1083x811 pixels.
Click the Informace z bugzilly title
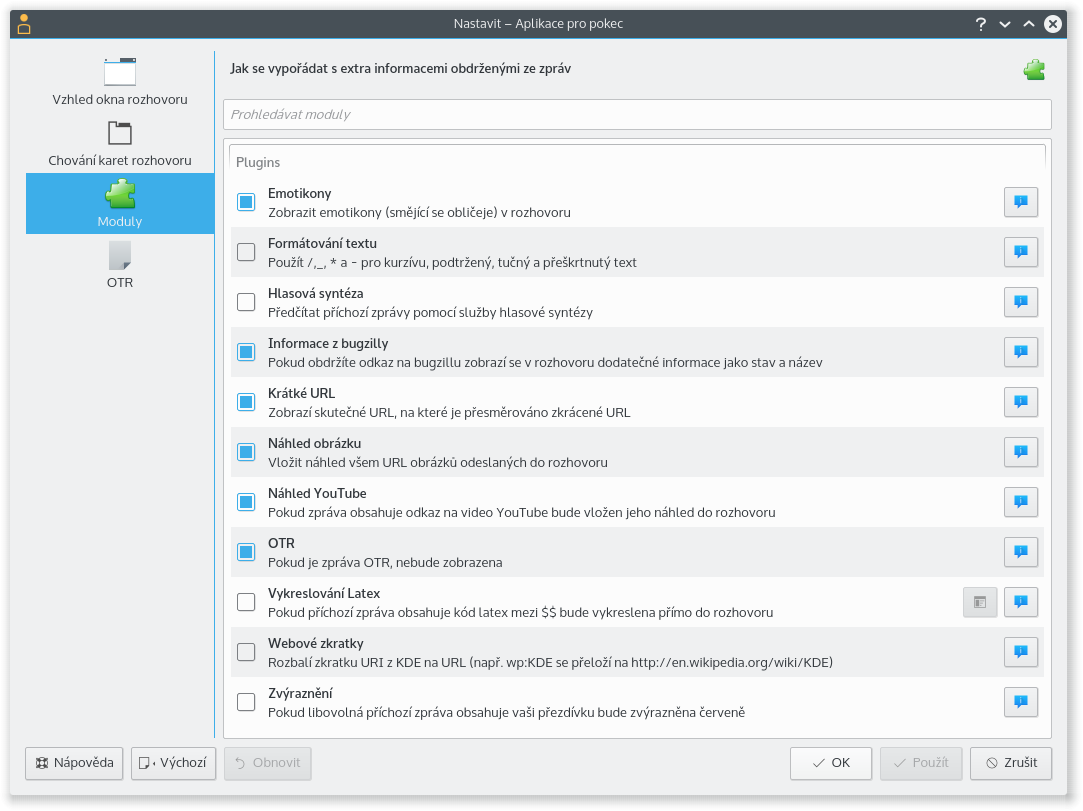tap(328, 343)
